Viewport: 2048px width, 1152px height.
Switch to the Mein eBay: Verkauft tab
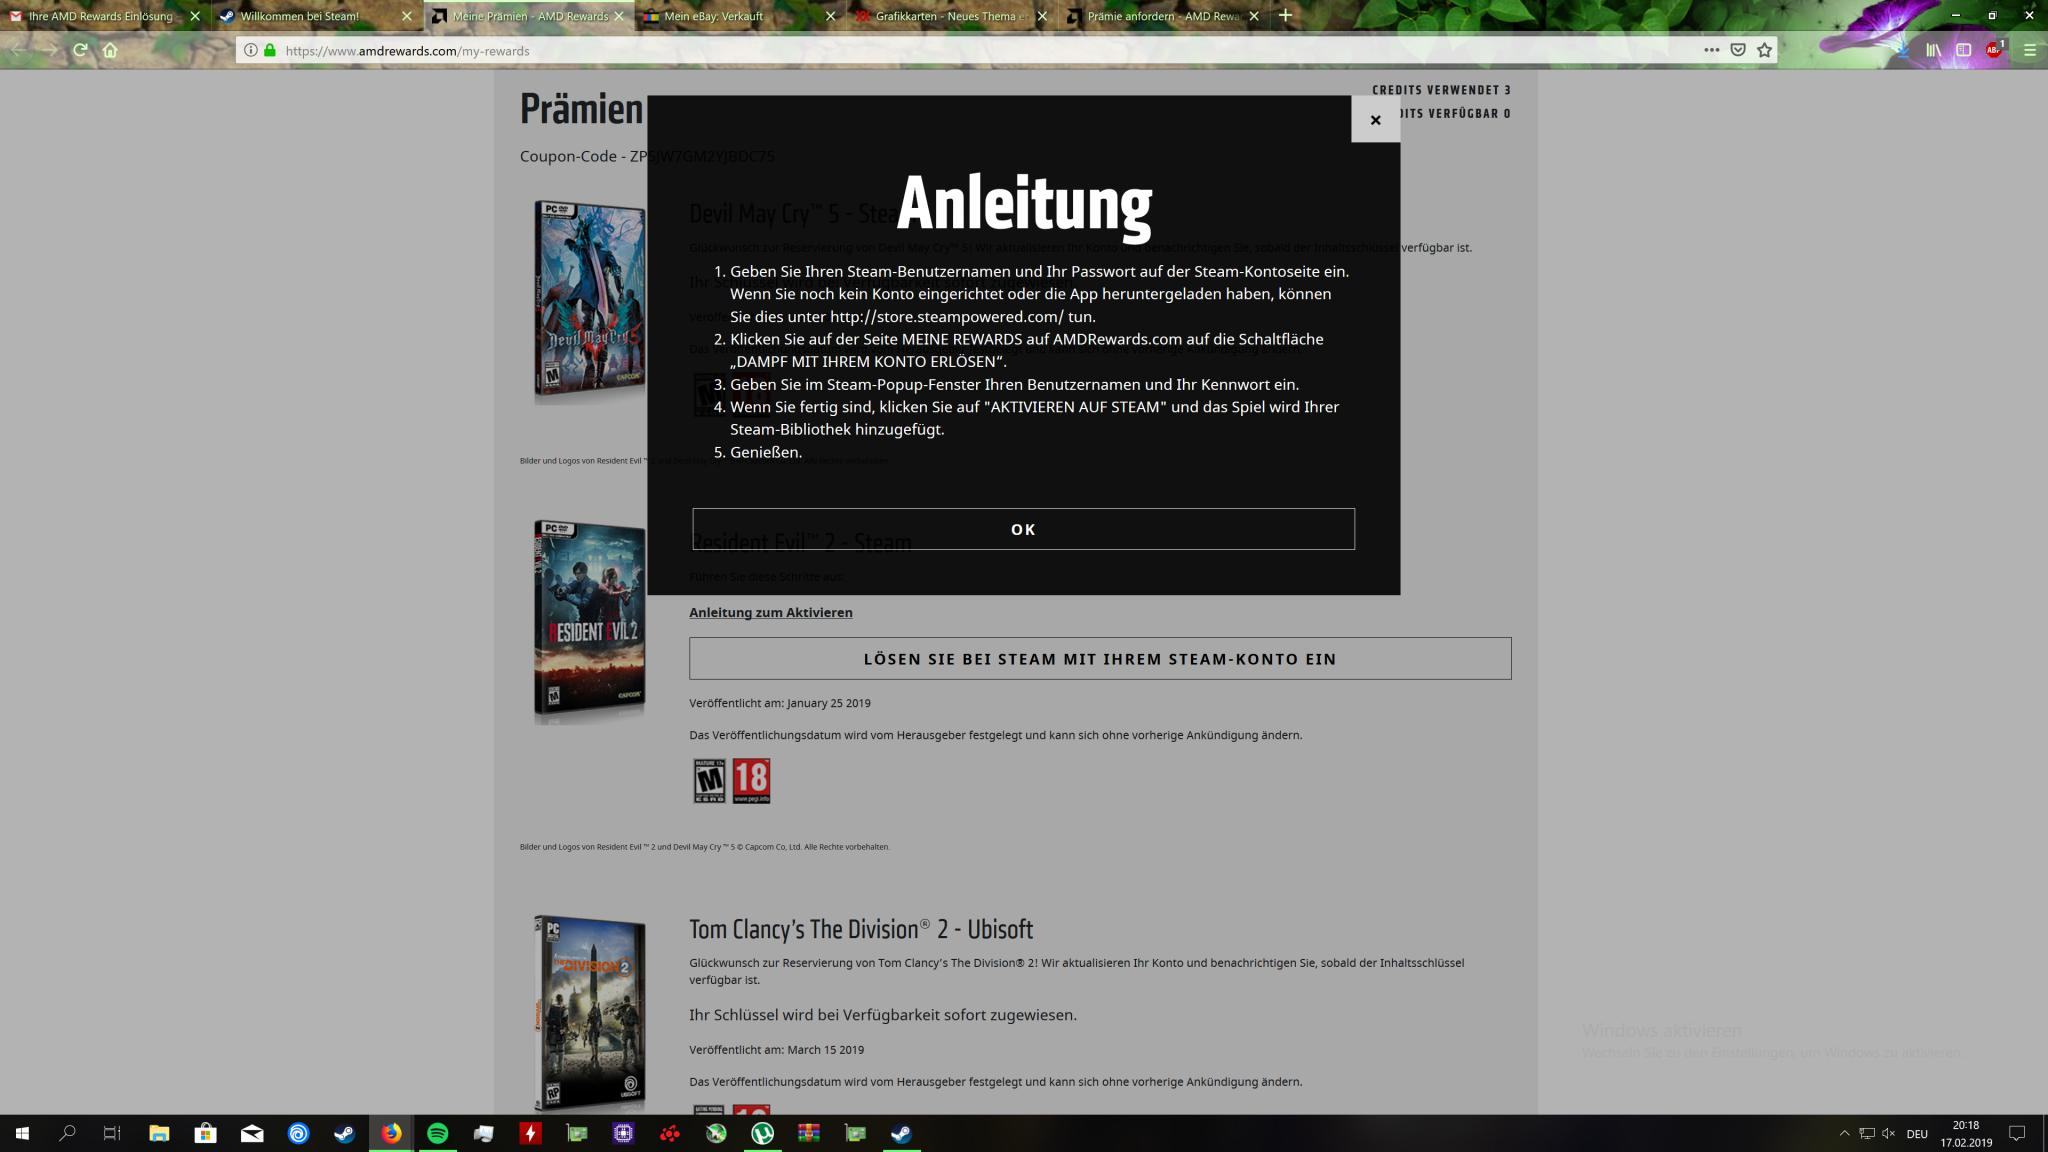coord(714,16)
